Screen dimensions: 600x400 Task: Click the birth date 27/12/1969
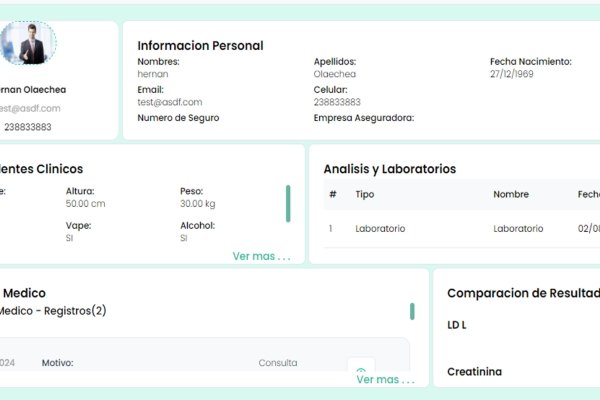click(512, 74)
